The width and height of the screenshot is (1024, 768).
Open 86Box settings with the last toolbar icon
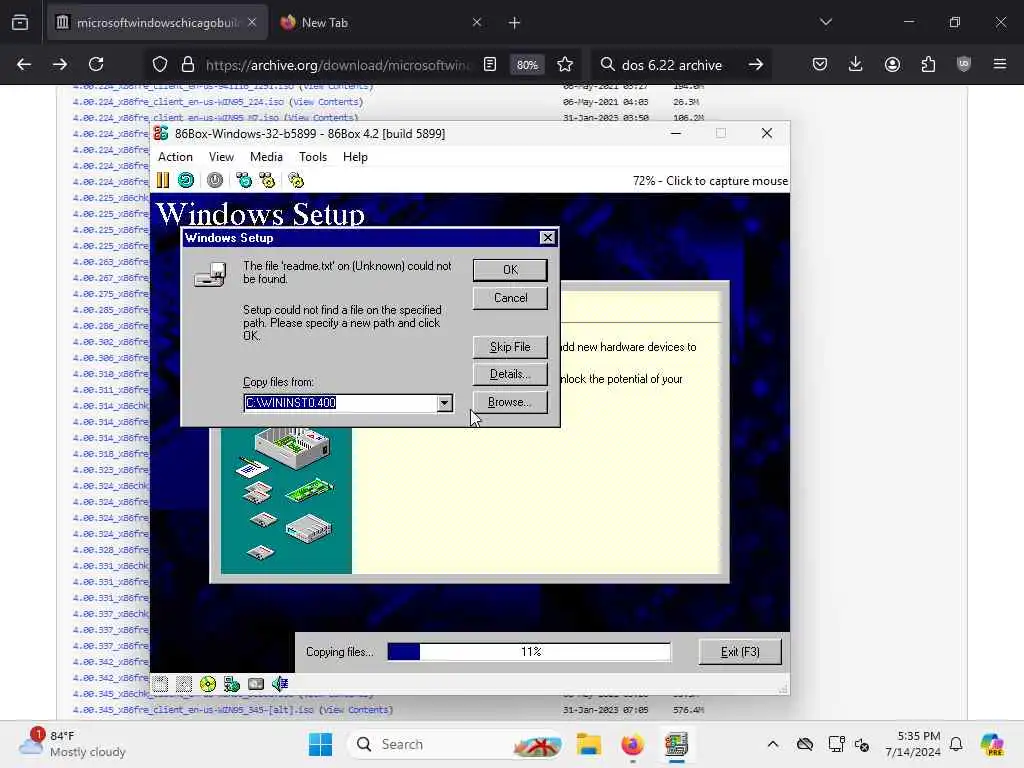296,180
